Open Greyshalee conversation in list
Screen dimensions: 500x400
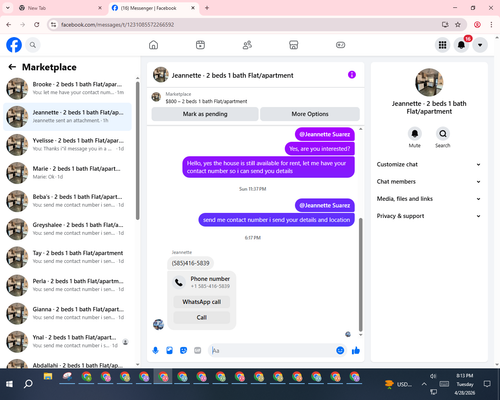click(x=67, y=229)
